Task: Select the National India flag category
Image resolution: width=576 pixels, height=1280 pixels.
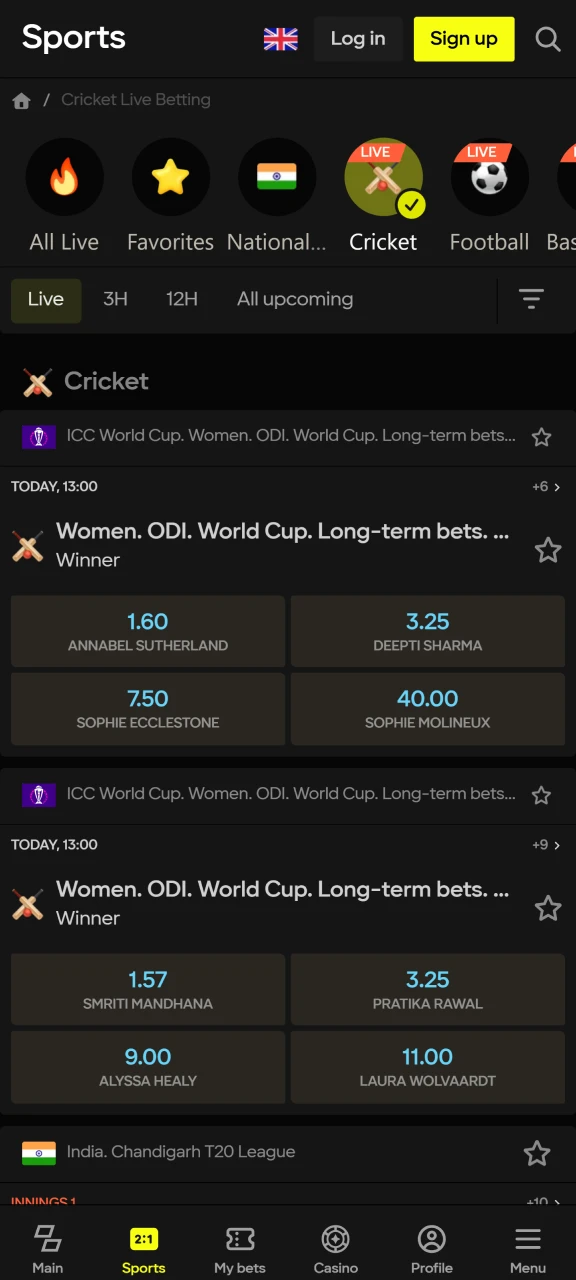Action: (x=277, y=176)
